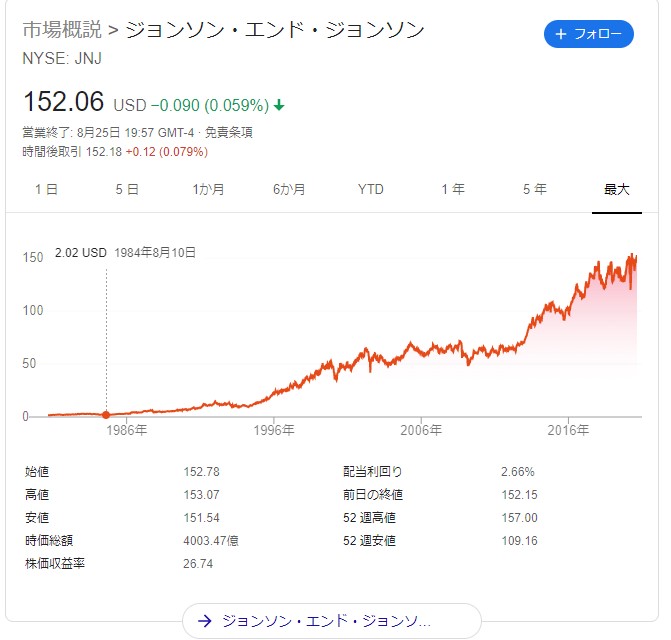Viewport: 671px width, 640px height.
Task: Select the 1日 time range tab
Action: tap(46, 189)
